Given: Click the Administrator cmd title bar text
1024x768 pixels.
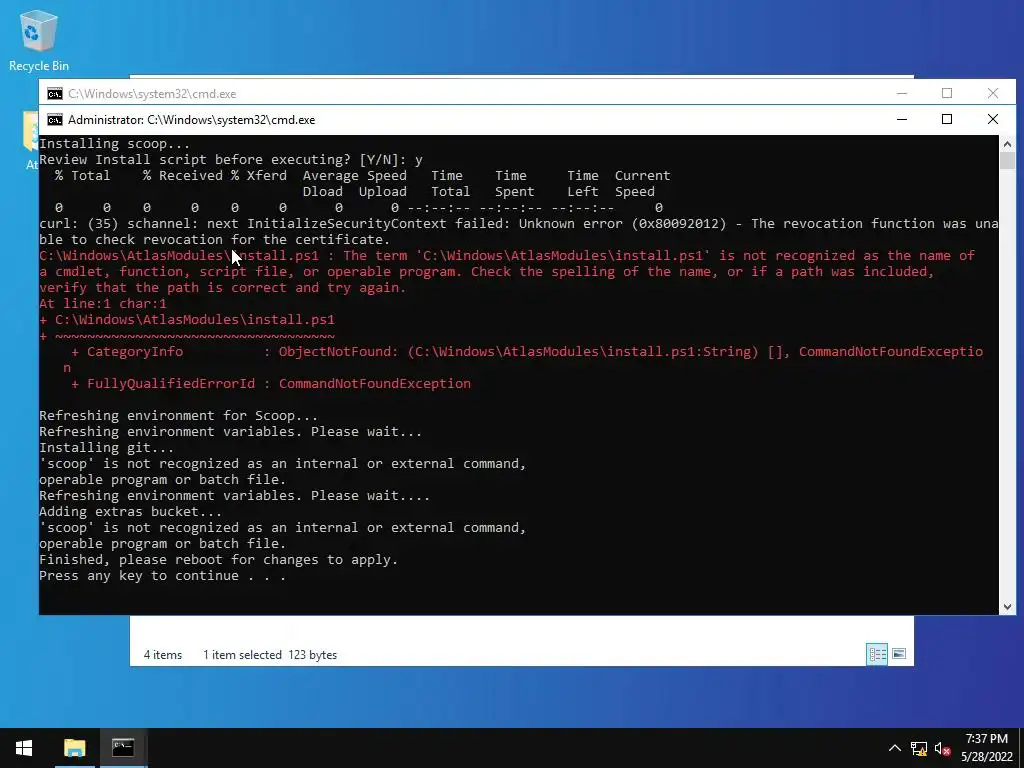Looking at the screenshot, I should [x=191, y=120].
